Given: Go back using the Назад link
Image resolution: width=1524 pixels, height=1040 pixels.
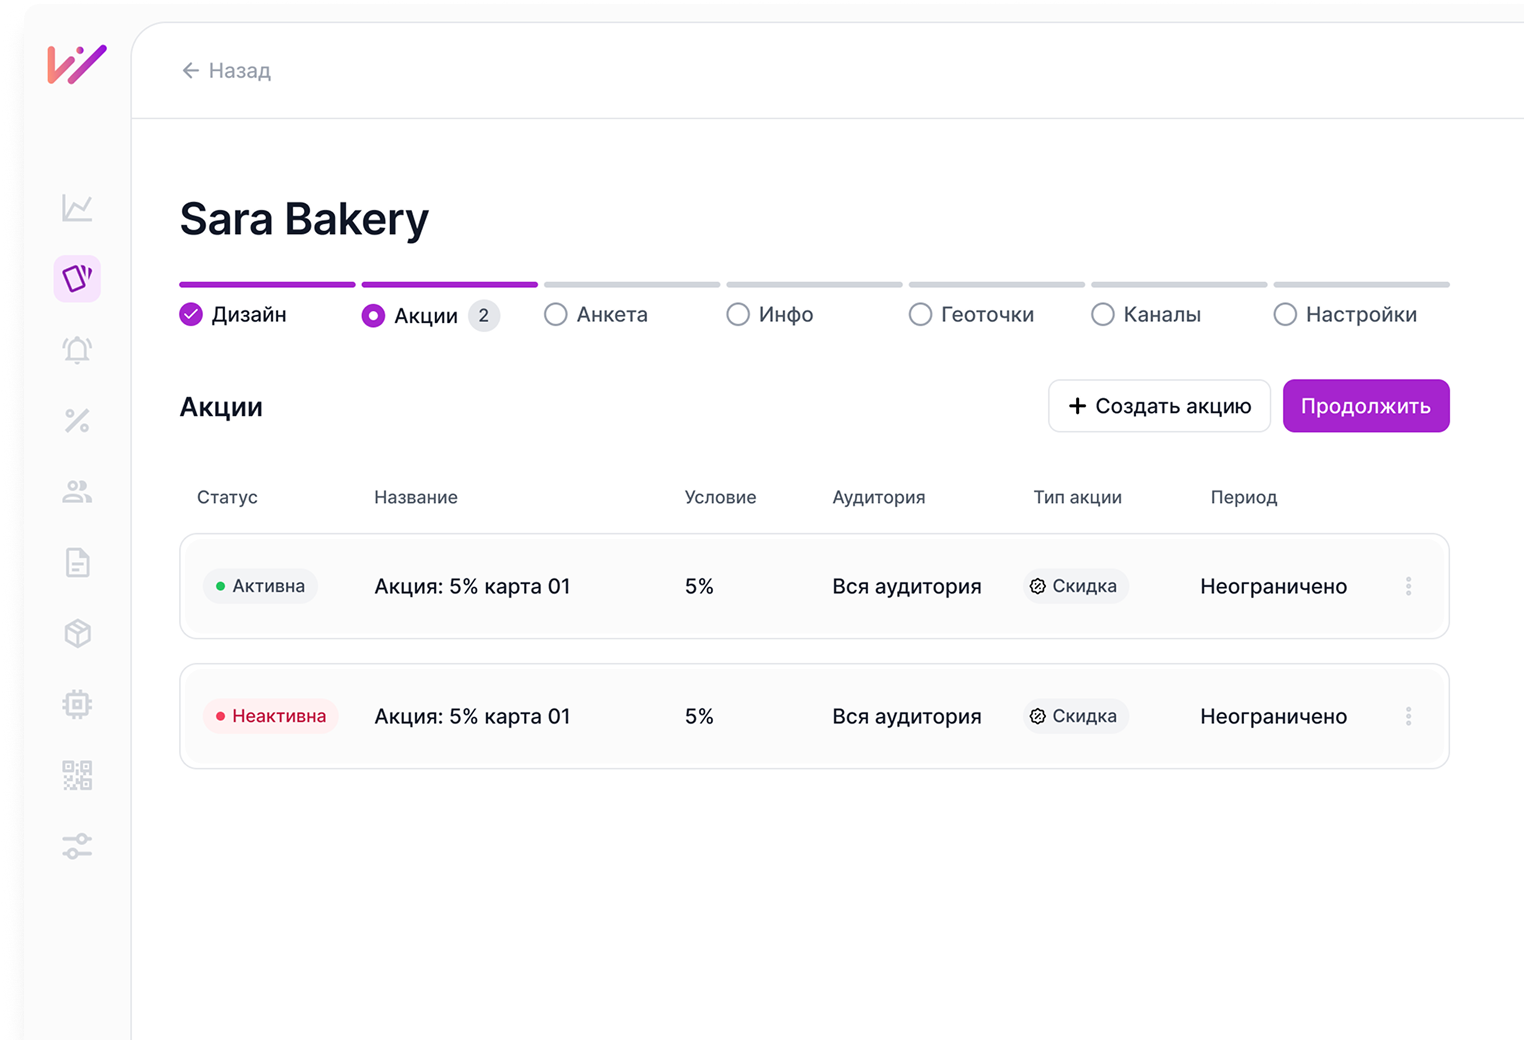Looking at the screenshot, I should tap(226, 70).
